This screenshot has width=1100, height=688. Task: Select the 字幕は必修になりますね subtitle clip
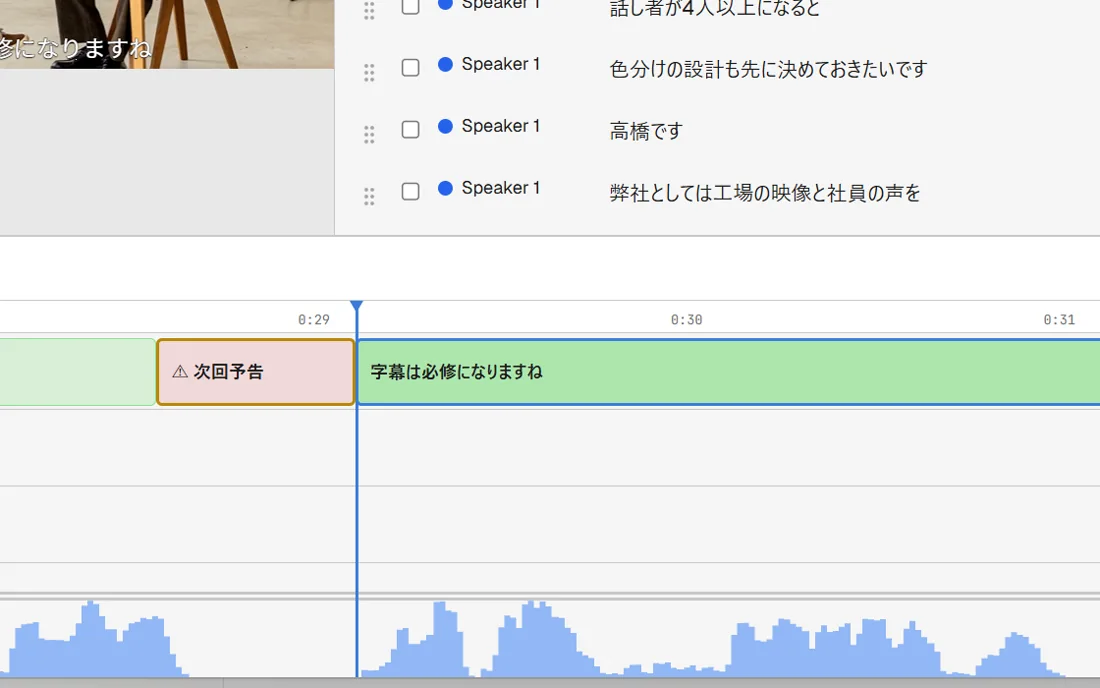coord(728,372)
